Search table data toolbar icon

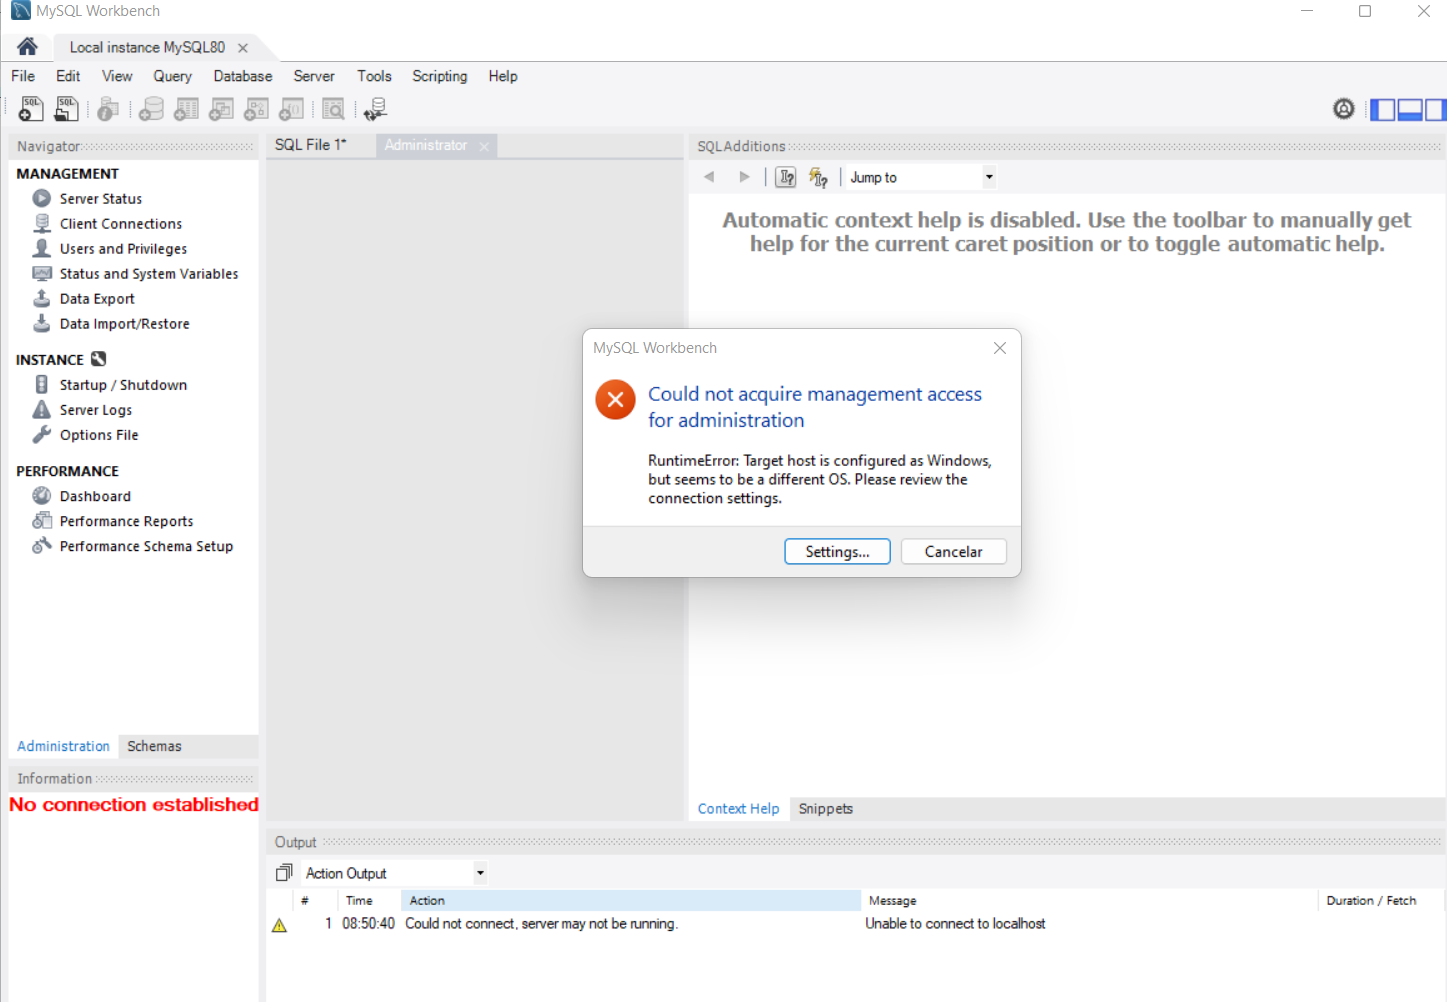coord(333,109)
